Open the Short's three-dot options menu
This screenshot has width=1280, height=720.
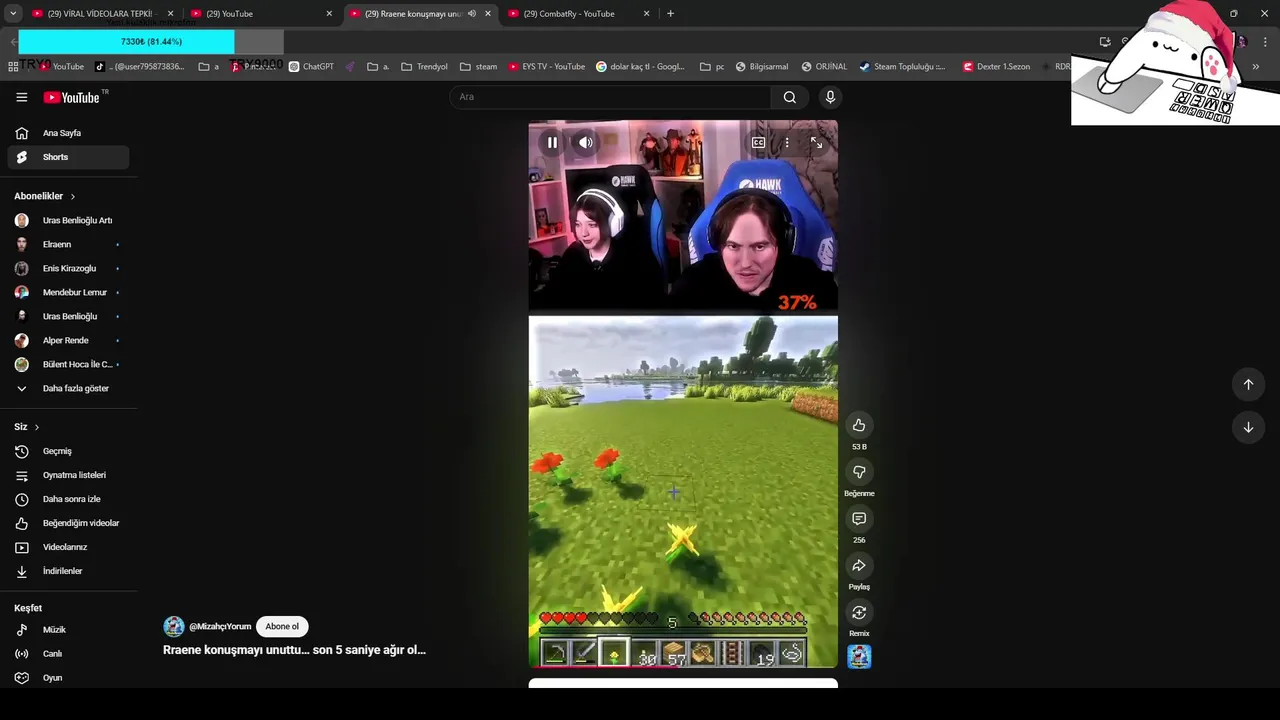pos(787,143)
